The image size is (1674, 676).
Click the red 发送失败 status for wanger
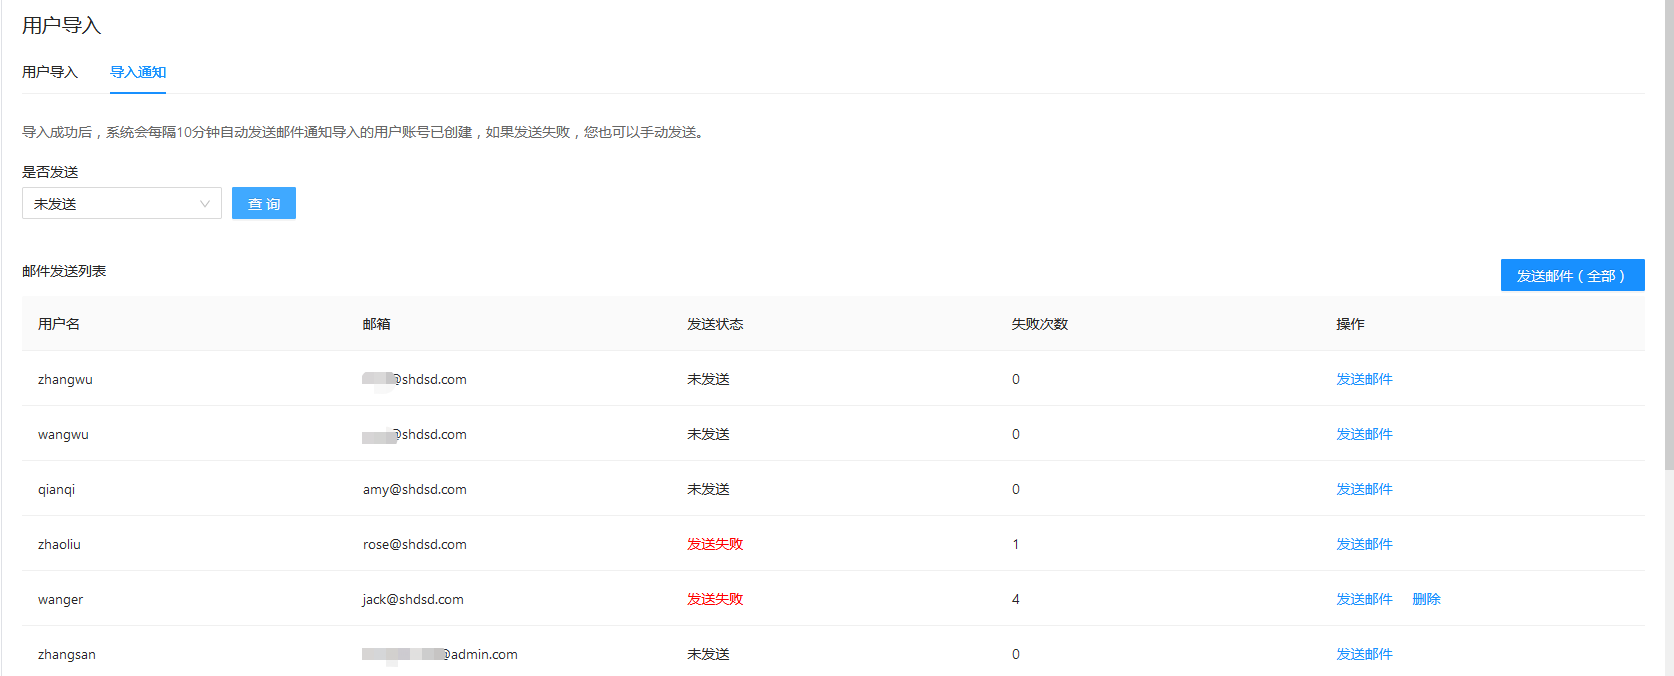pos(715,599)
